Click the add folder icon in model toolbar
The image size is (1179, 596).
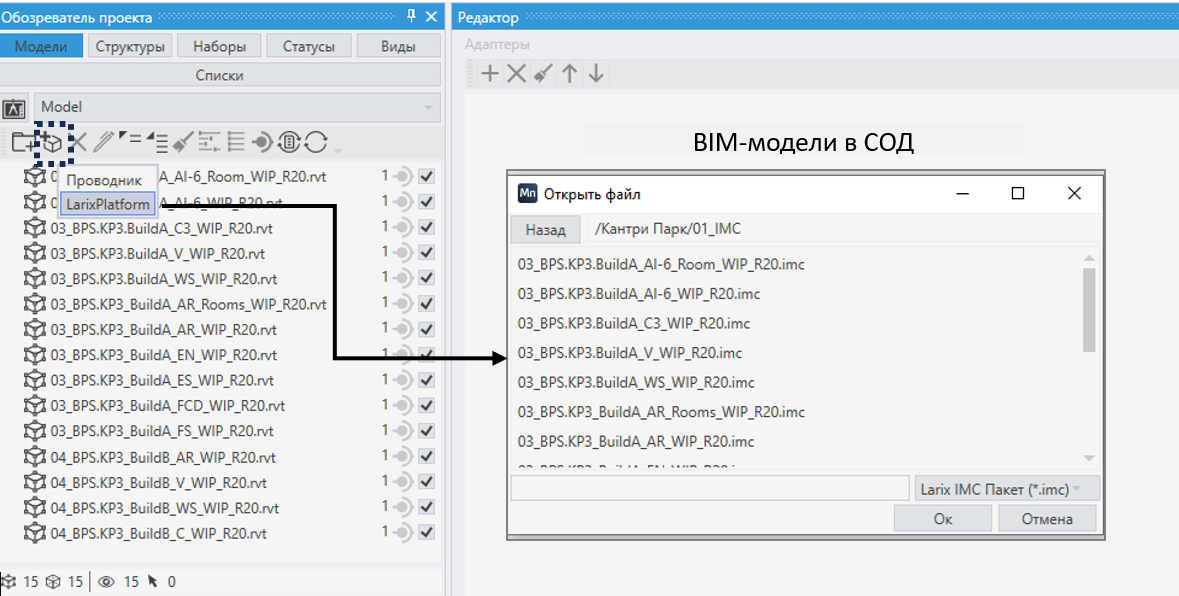[x=22, y=143]
